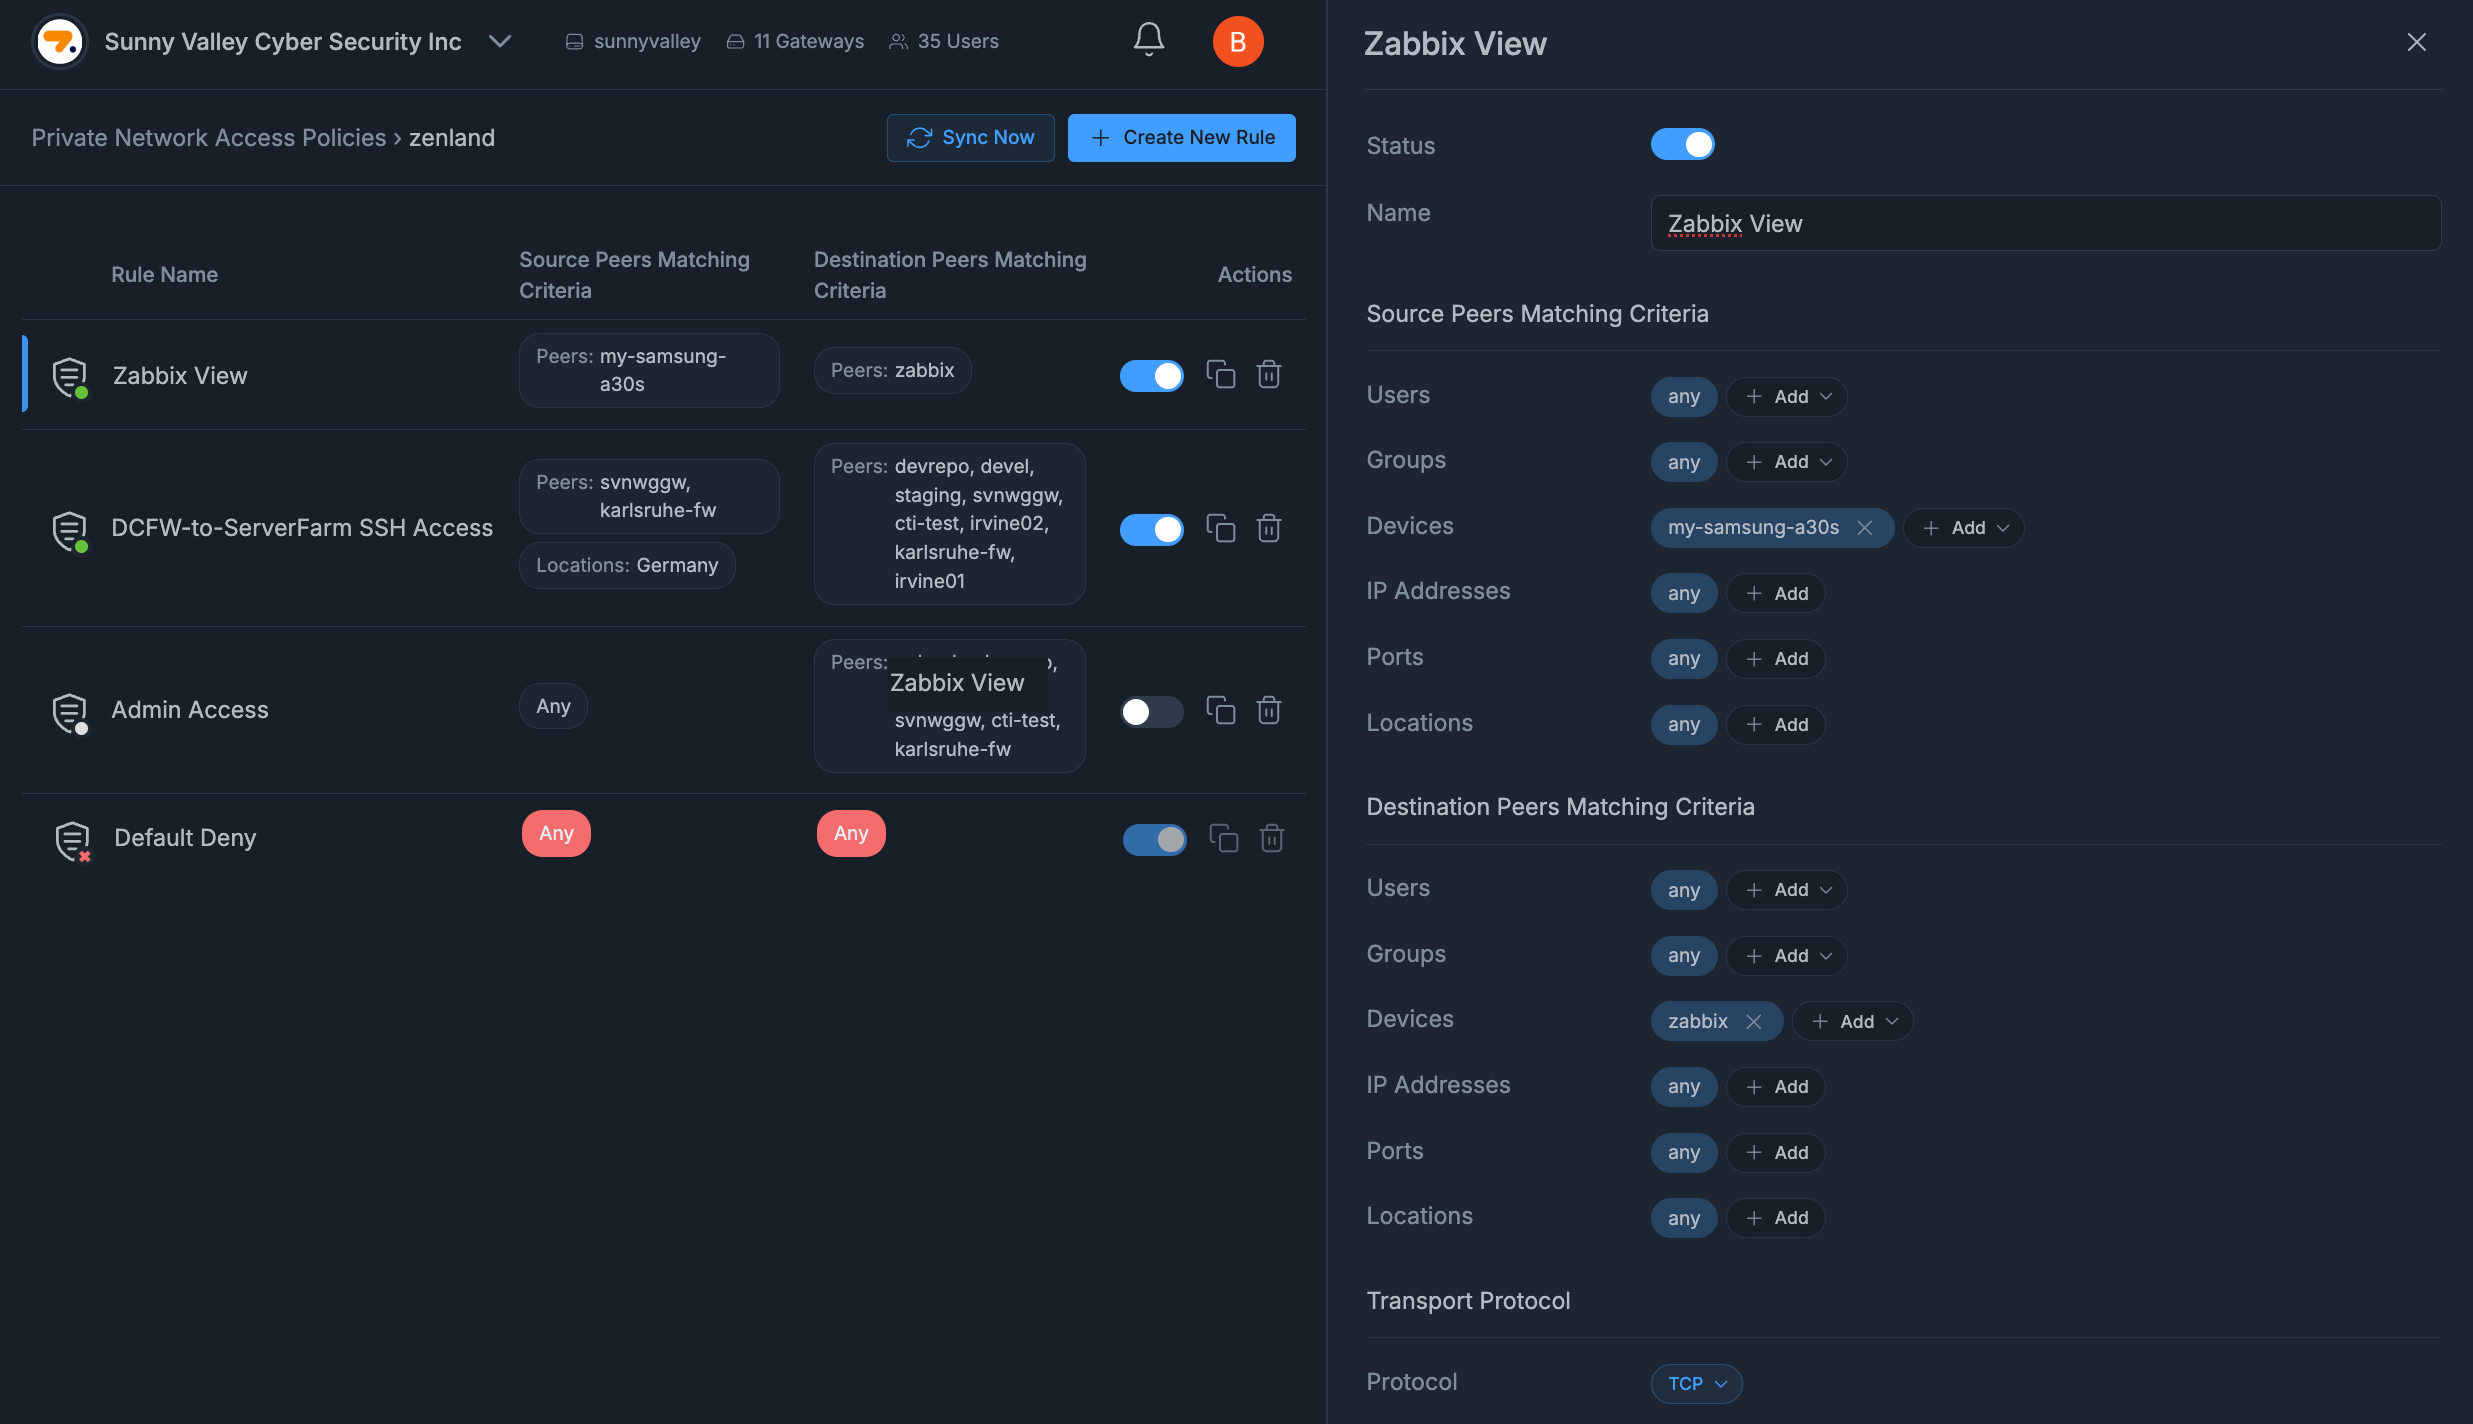Viewport: 2473px width, 1424px height.
Task: Remove the zabbix destination device chip
Action: tap(1755, 1021)
